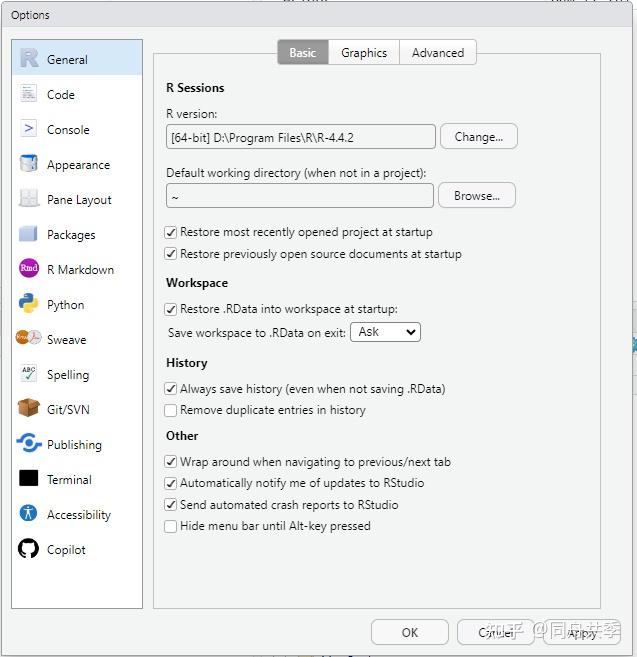Enable Remove duplicate entries in history

pyautogui.click(x=171, y=410)
